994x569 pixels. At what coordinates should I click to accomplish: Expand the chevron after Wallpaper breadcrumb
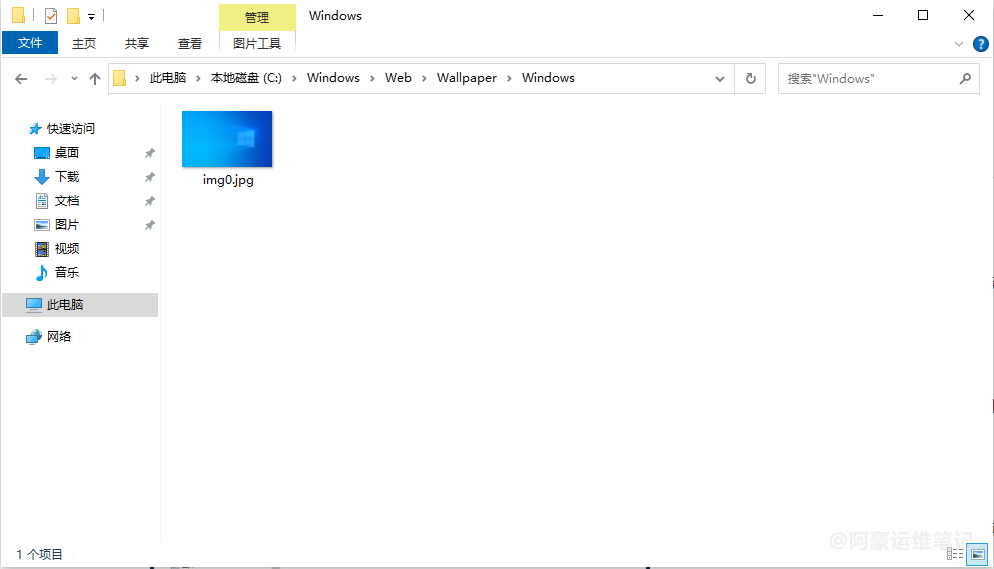[509, 79]
